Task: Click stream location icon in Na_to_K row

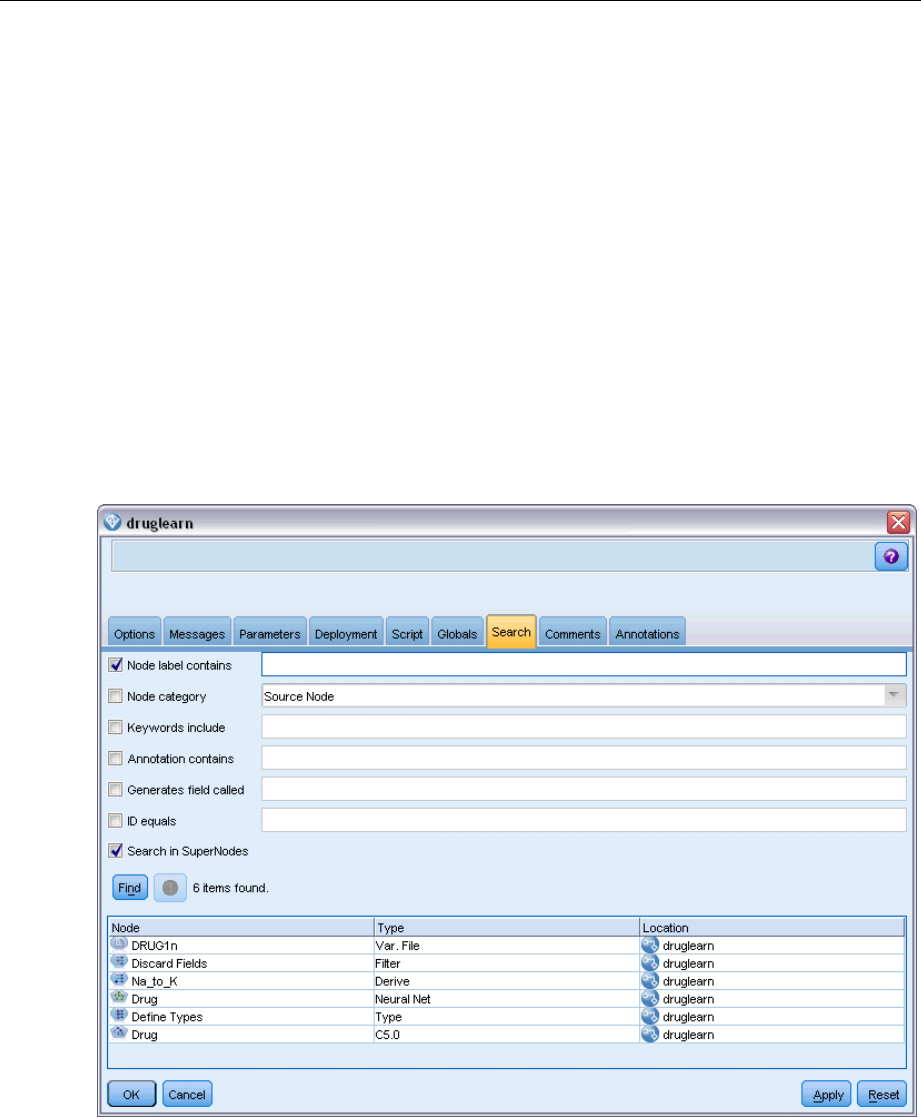Action: click(650, 981)
